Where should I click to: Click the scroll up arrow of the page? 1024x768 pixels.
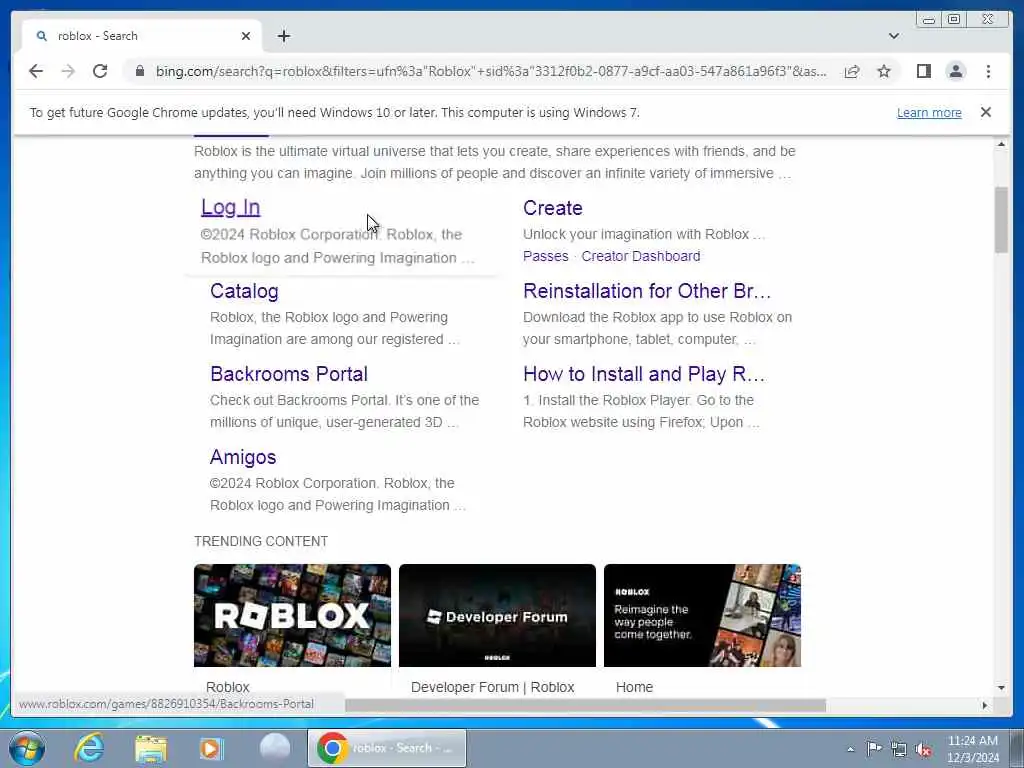coord(1001,144)
